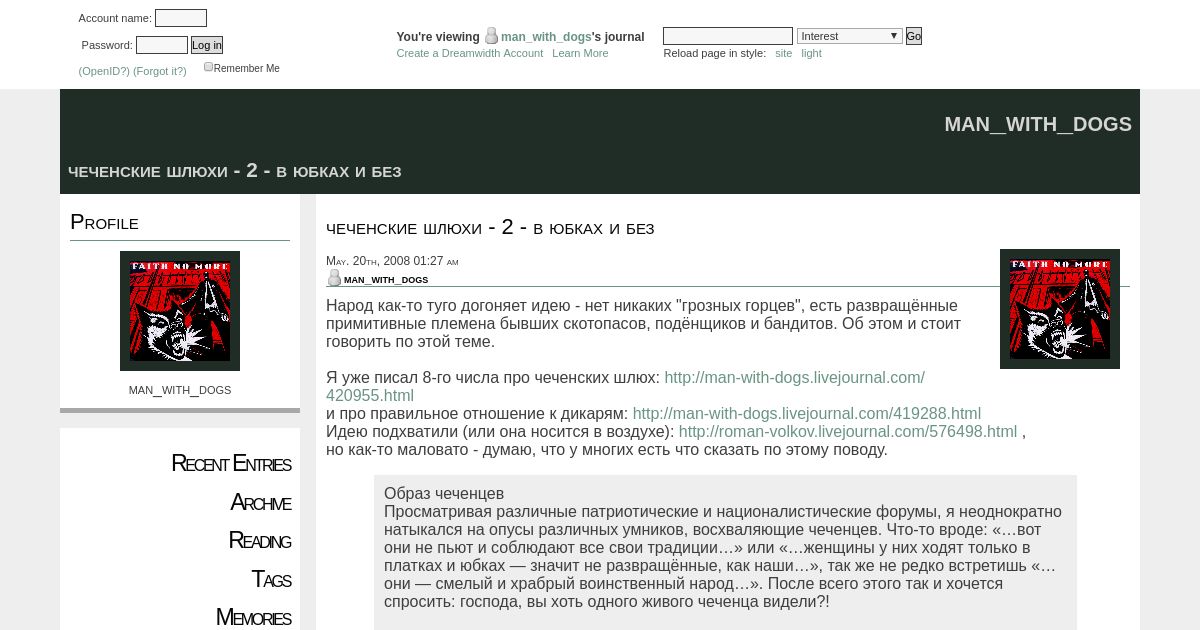This screenshot has height=630, width=1200.
Task: Open Archive in the sidebar
Action: pos(261,502)
